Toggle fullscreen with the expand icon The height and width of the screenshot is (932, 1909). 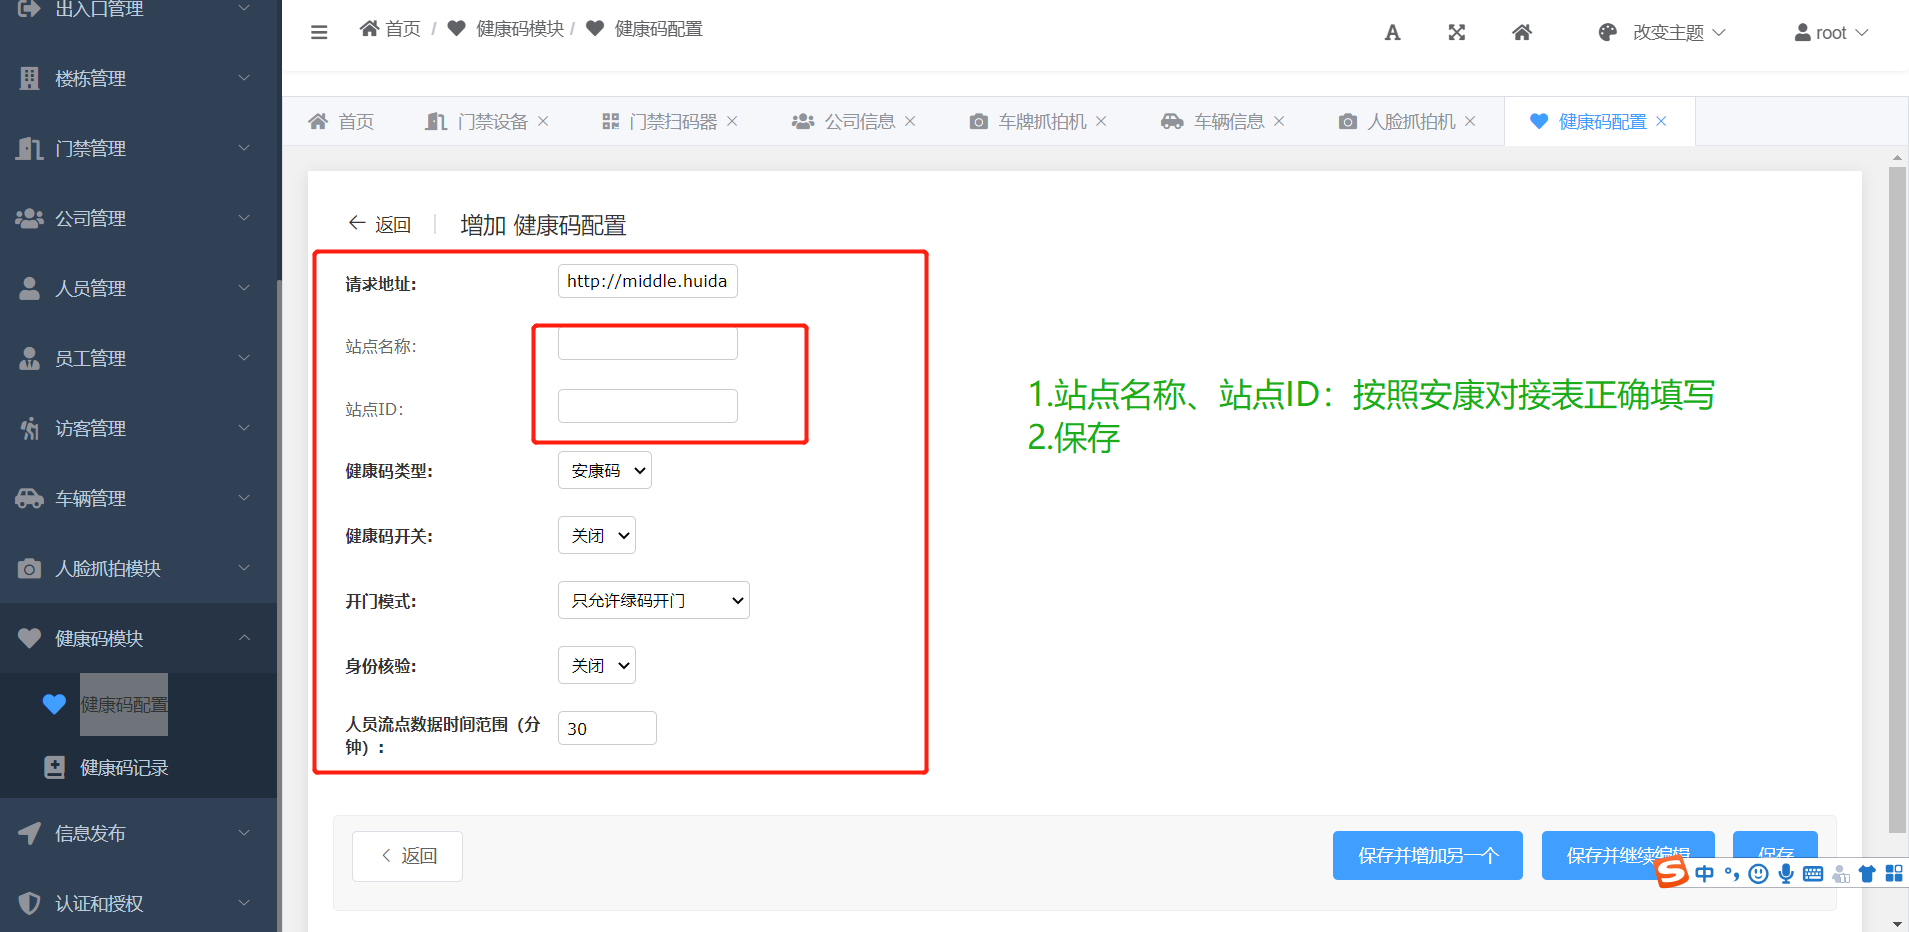[1457, 33]
